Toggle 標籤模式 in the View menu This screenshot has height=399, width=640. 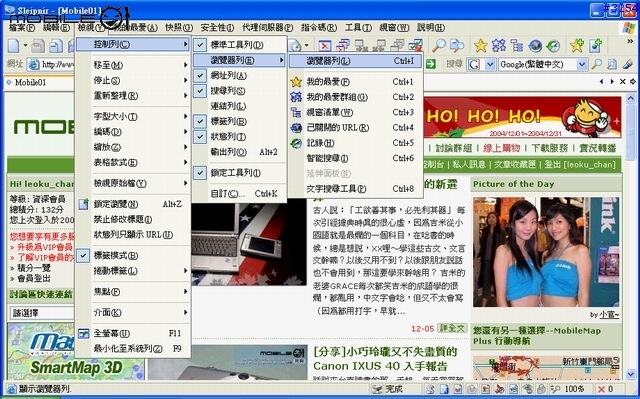(133, 256)
